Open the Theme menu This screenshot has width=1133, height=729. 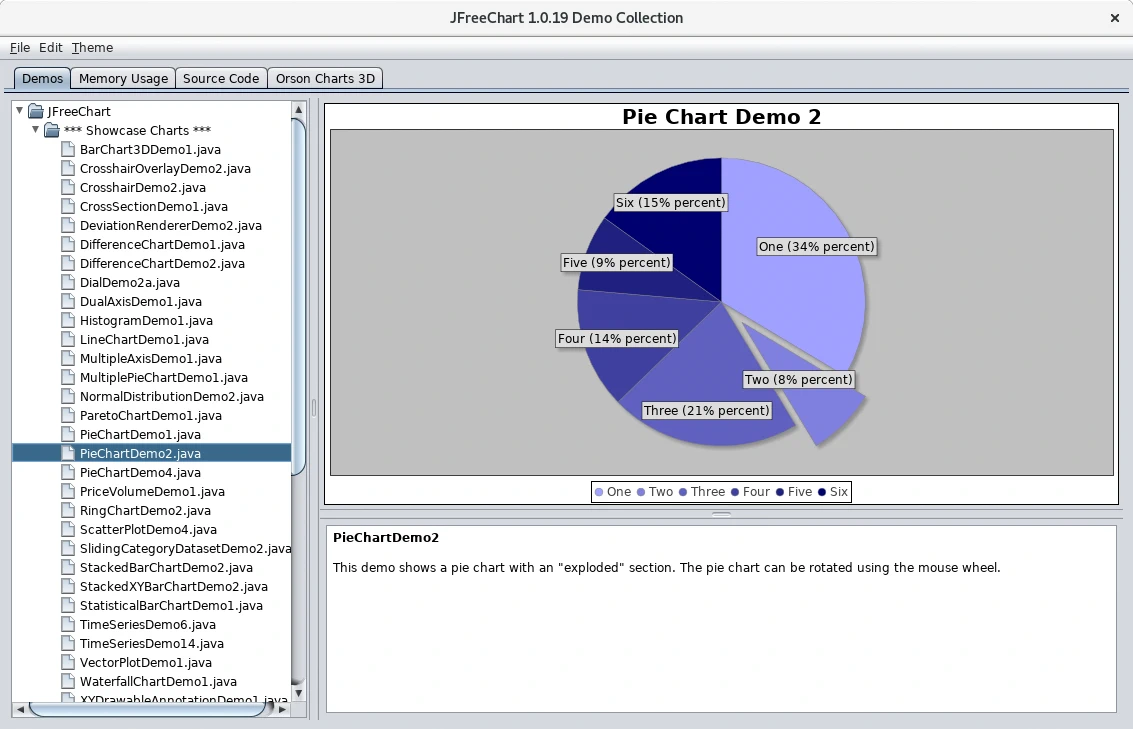pyautogui.click(x=92, y=47)
